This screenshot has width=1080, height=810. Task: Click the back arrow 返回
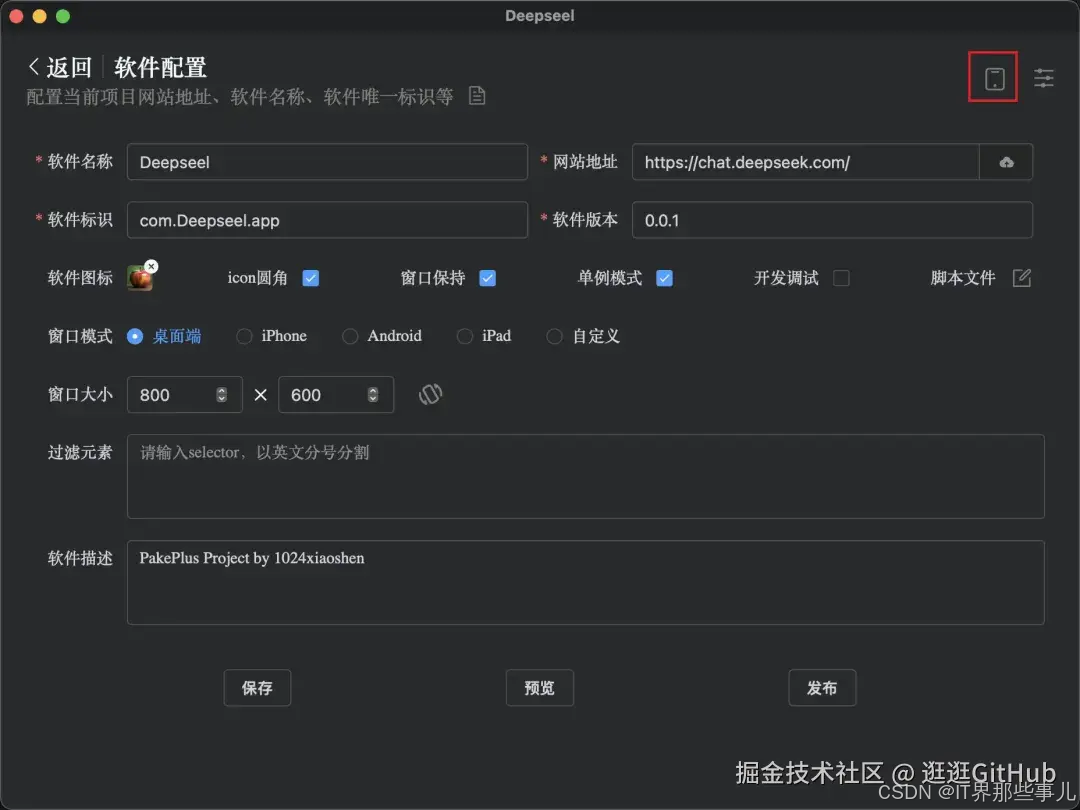pyautogui.click(x=59, y=68)
